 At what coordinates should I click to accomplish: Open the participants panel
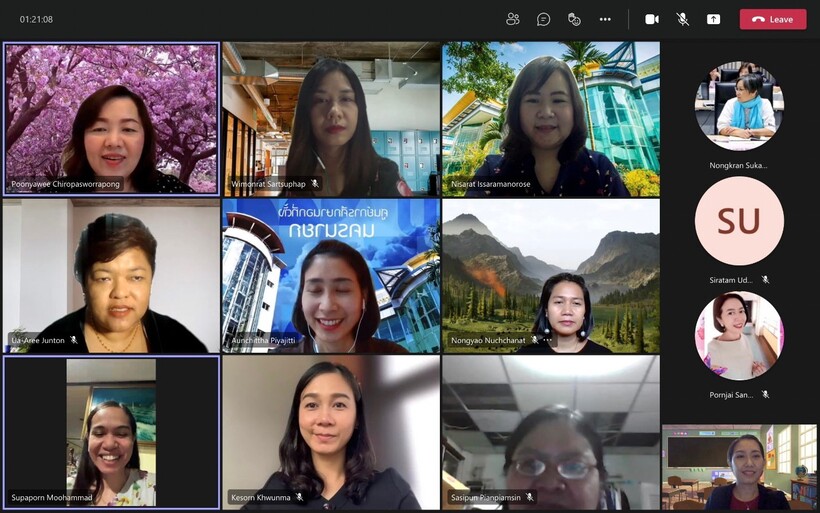[x=513, y=19]
